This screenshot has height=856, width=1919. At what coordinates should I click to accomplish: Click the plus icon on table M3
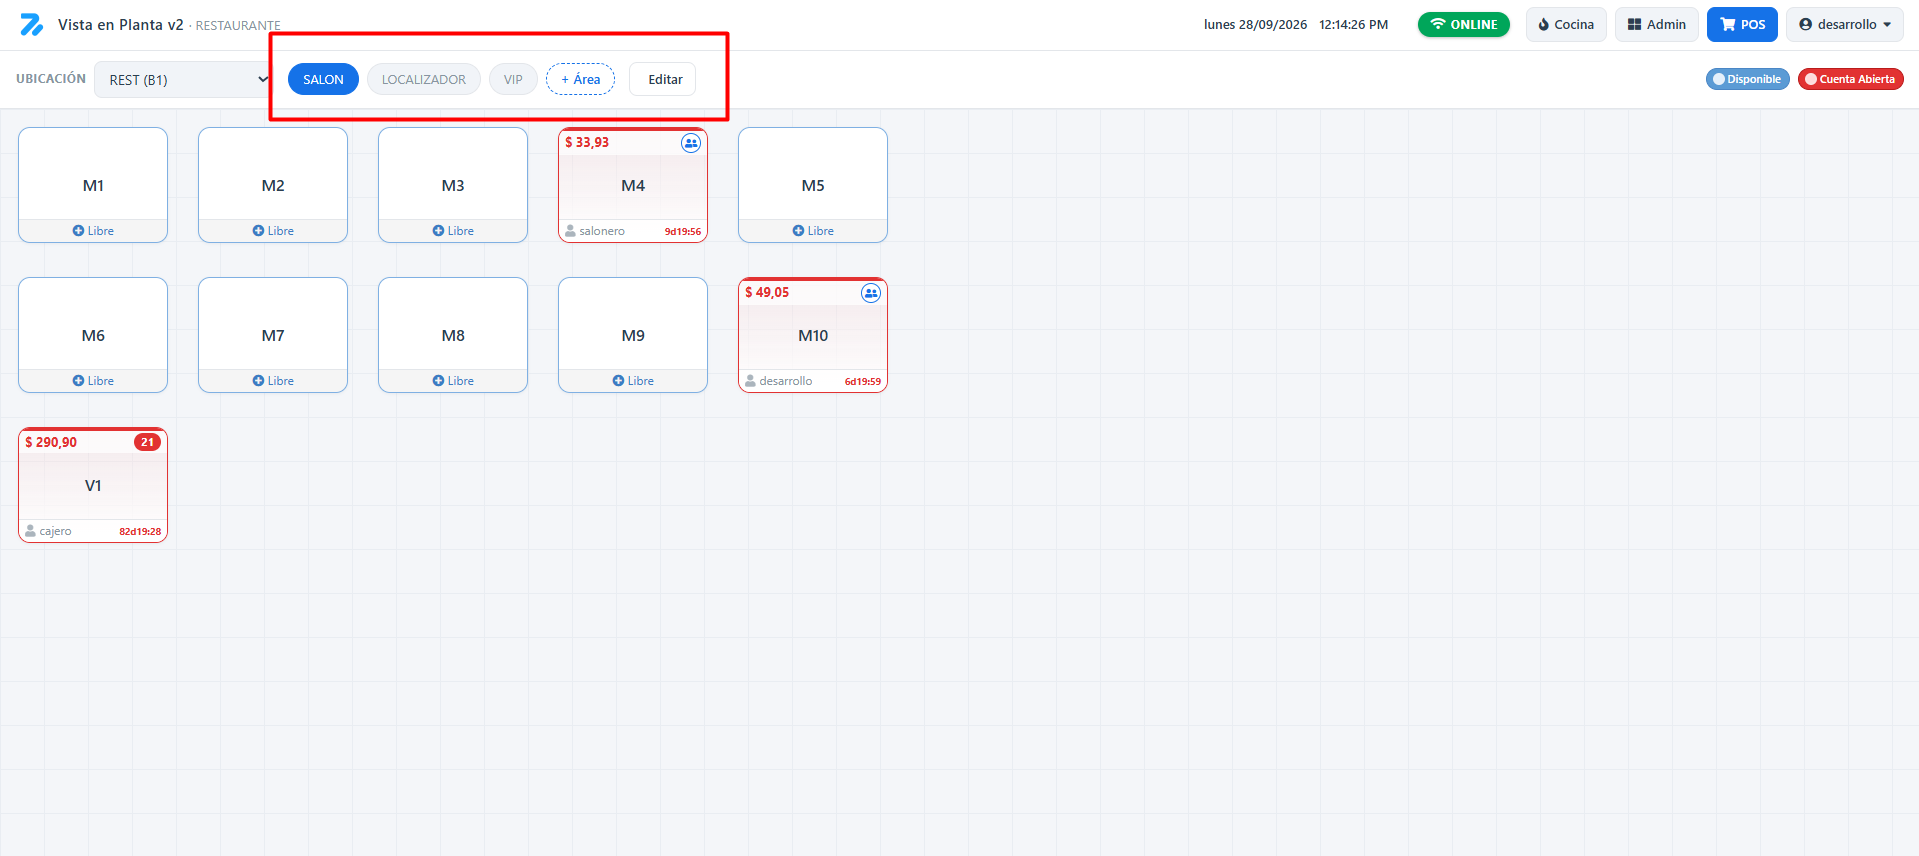(438, 231)
